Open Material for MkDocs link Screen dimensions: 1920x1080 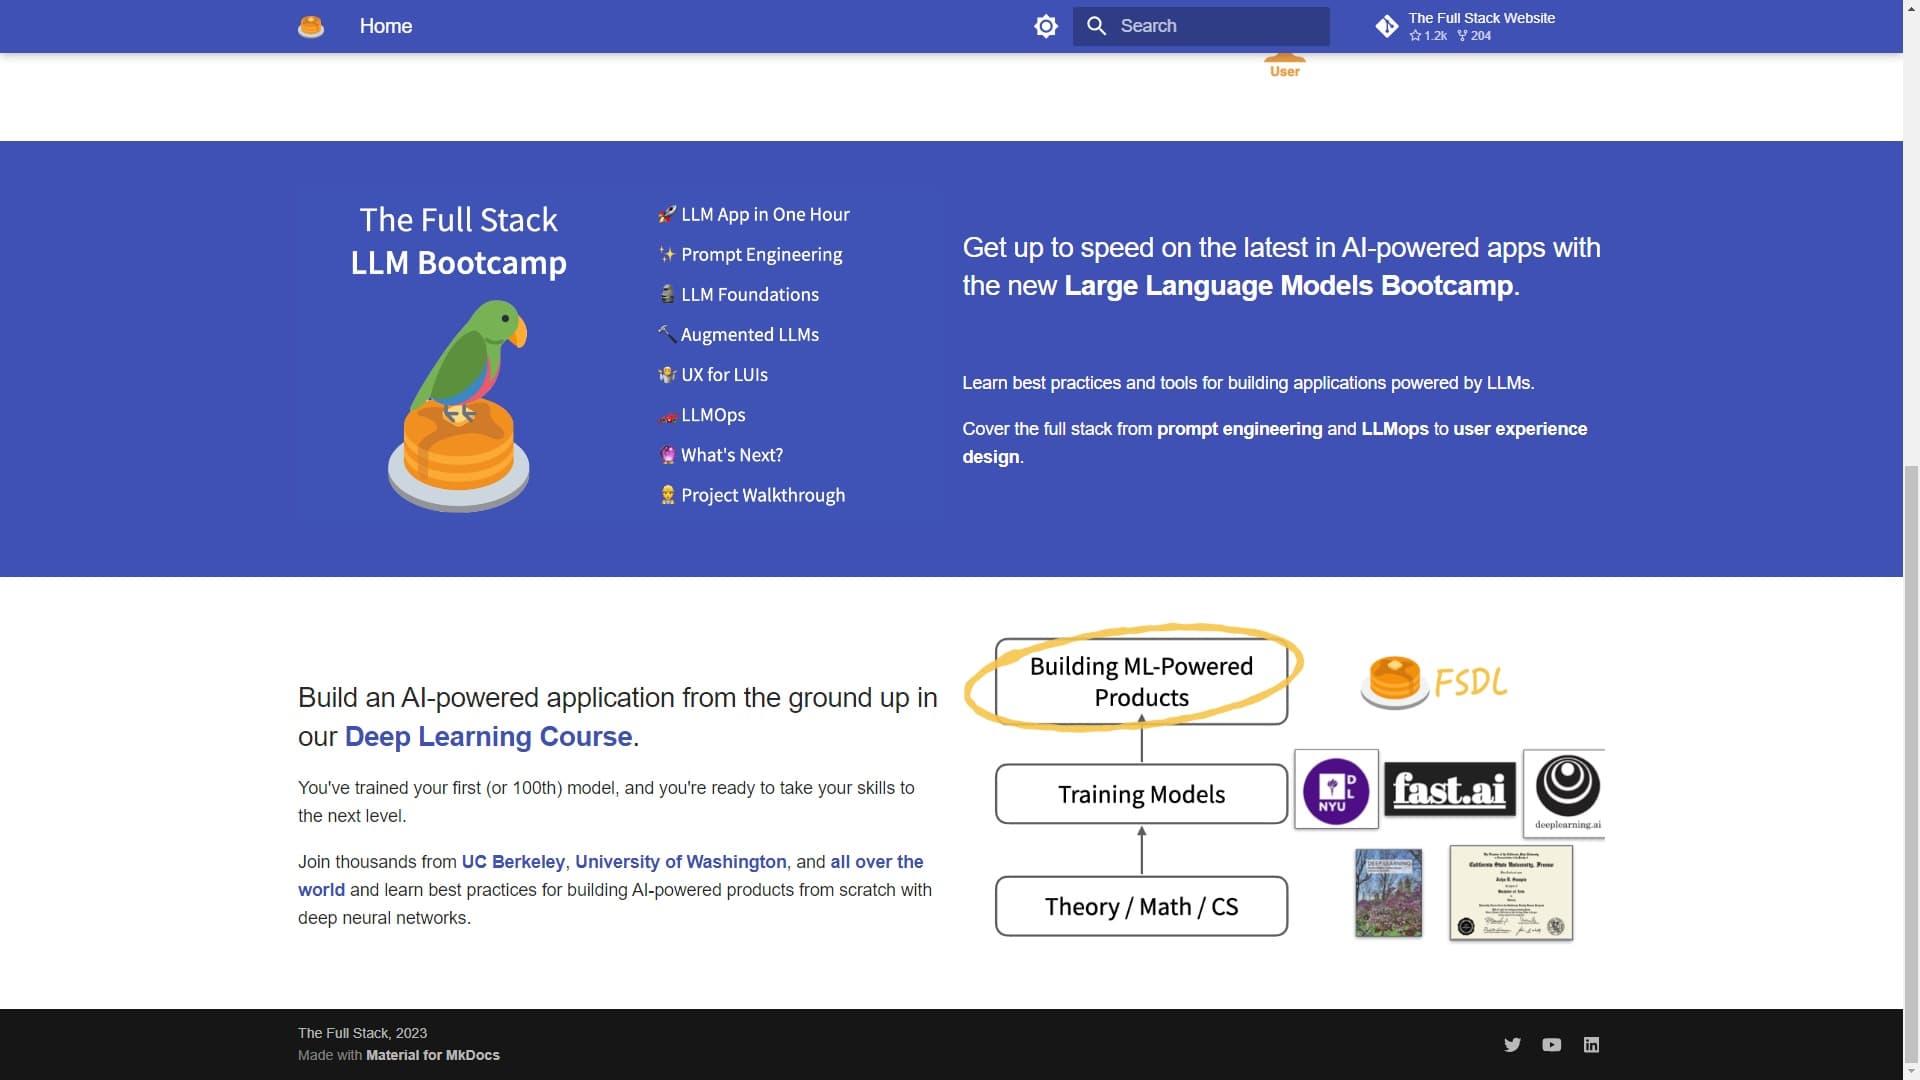point(432,1055)
